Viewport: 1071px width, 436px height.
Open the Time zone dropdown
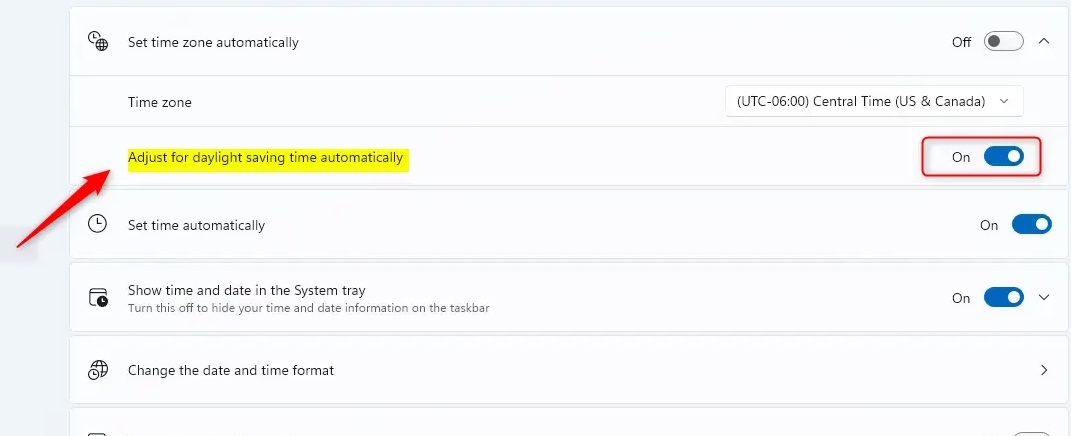tap(874, 101)
